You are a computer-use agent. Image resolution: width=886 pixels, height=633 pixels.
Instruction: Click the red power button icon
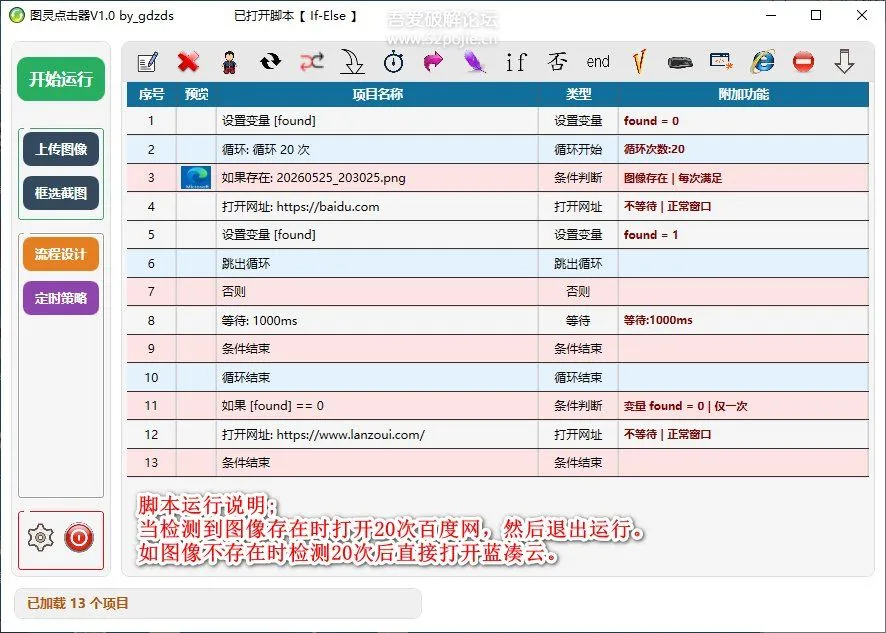[x=79, y=537]
